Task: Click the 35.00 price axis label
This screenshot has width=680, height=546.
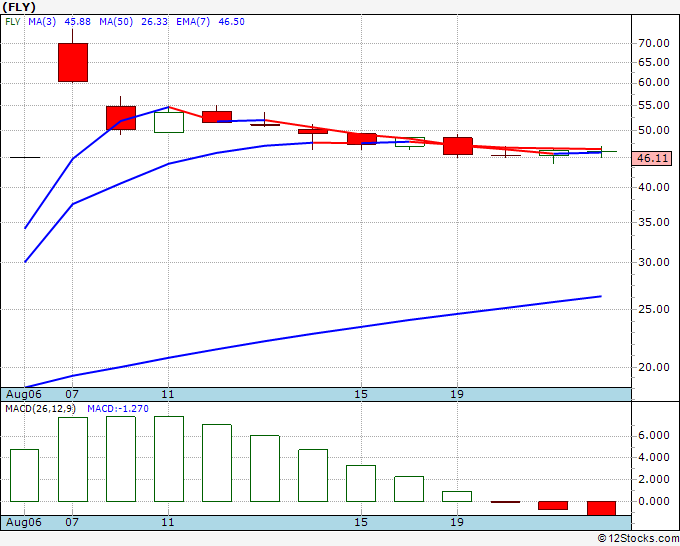Action: tap(654, 222)
